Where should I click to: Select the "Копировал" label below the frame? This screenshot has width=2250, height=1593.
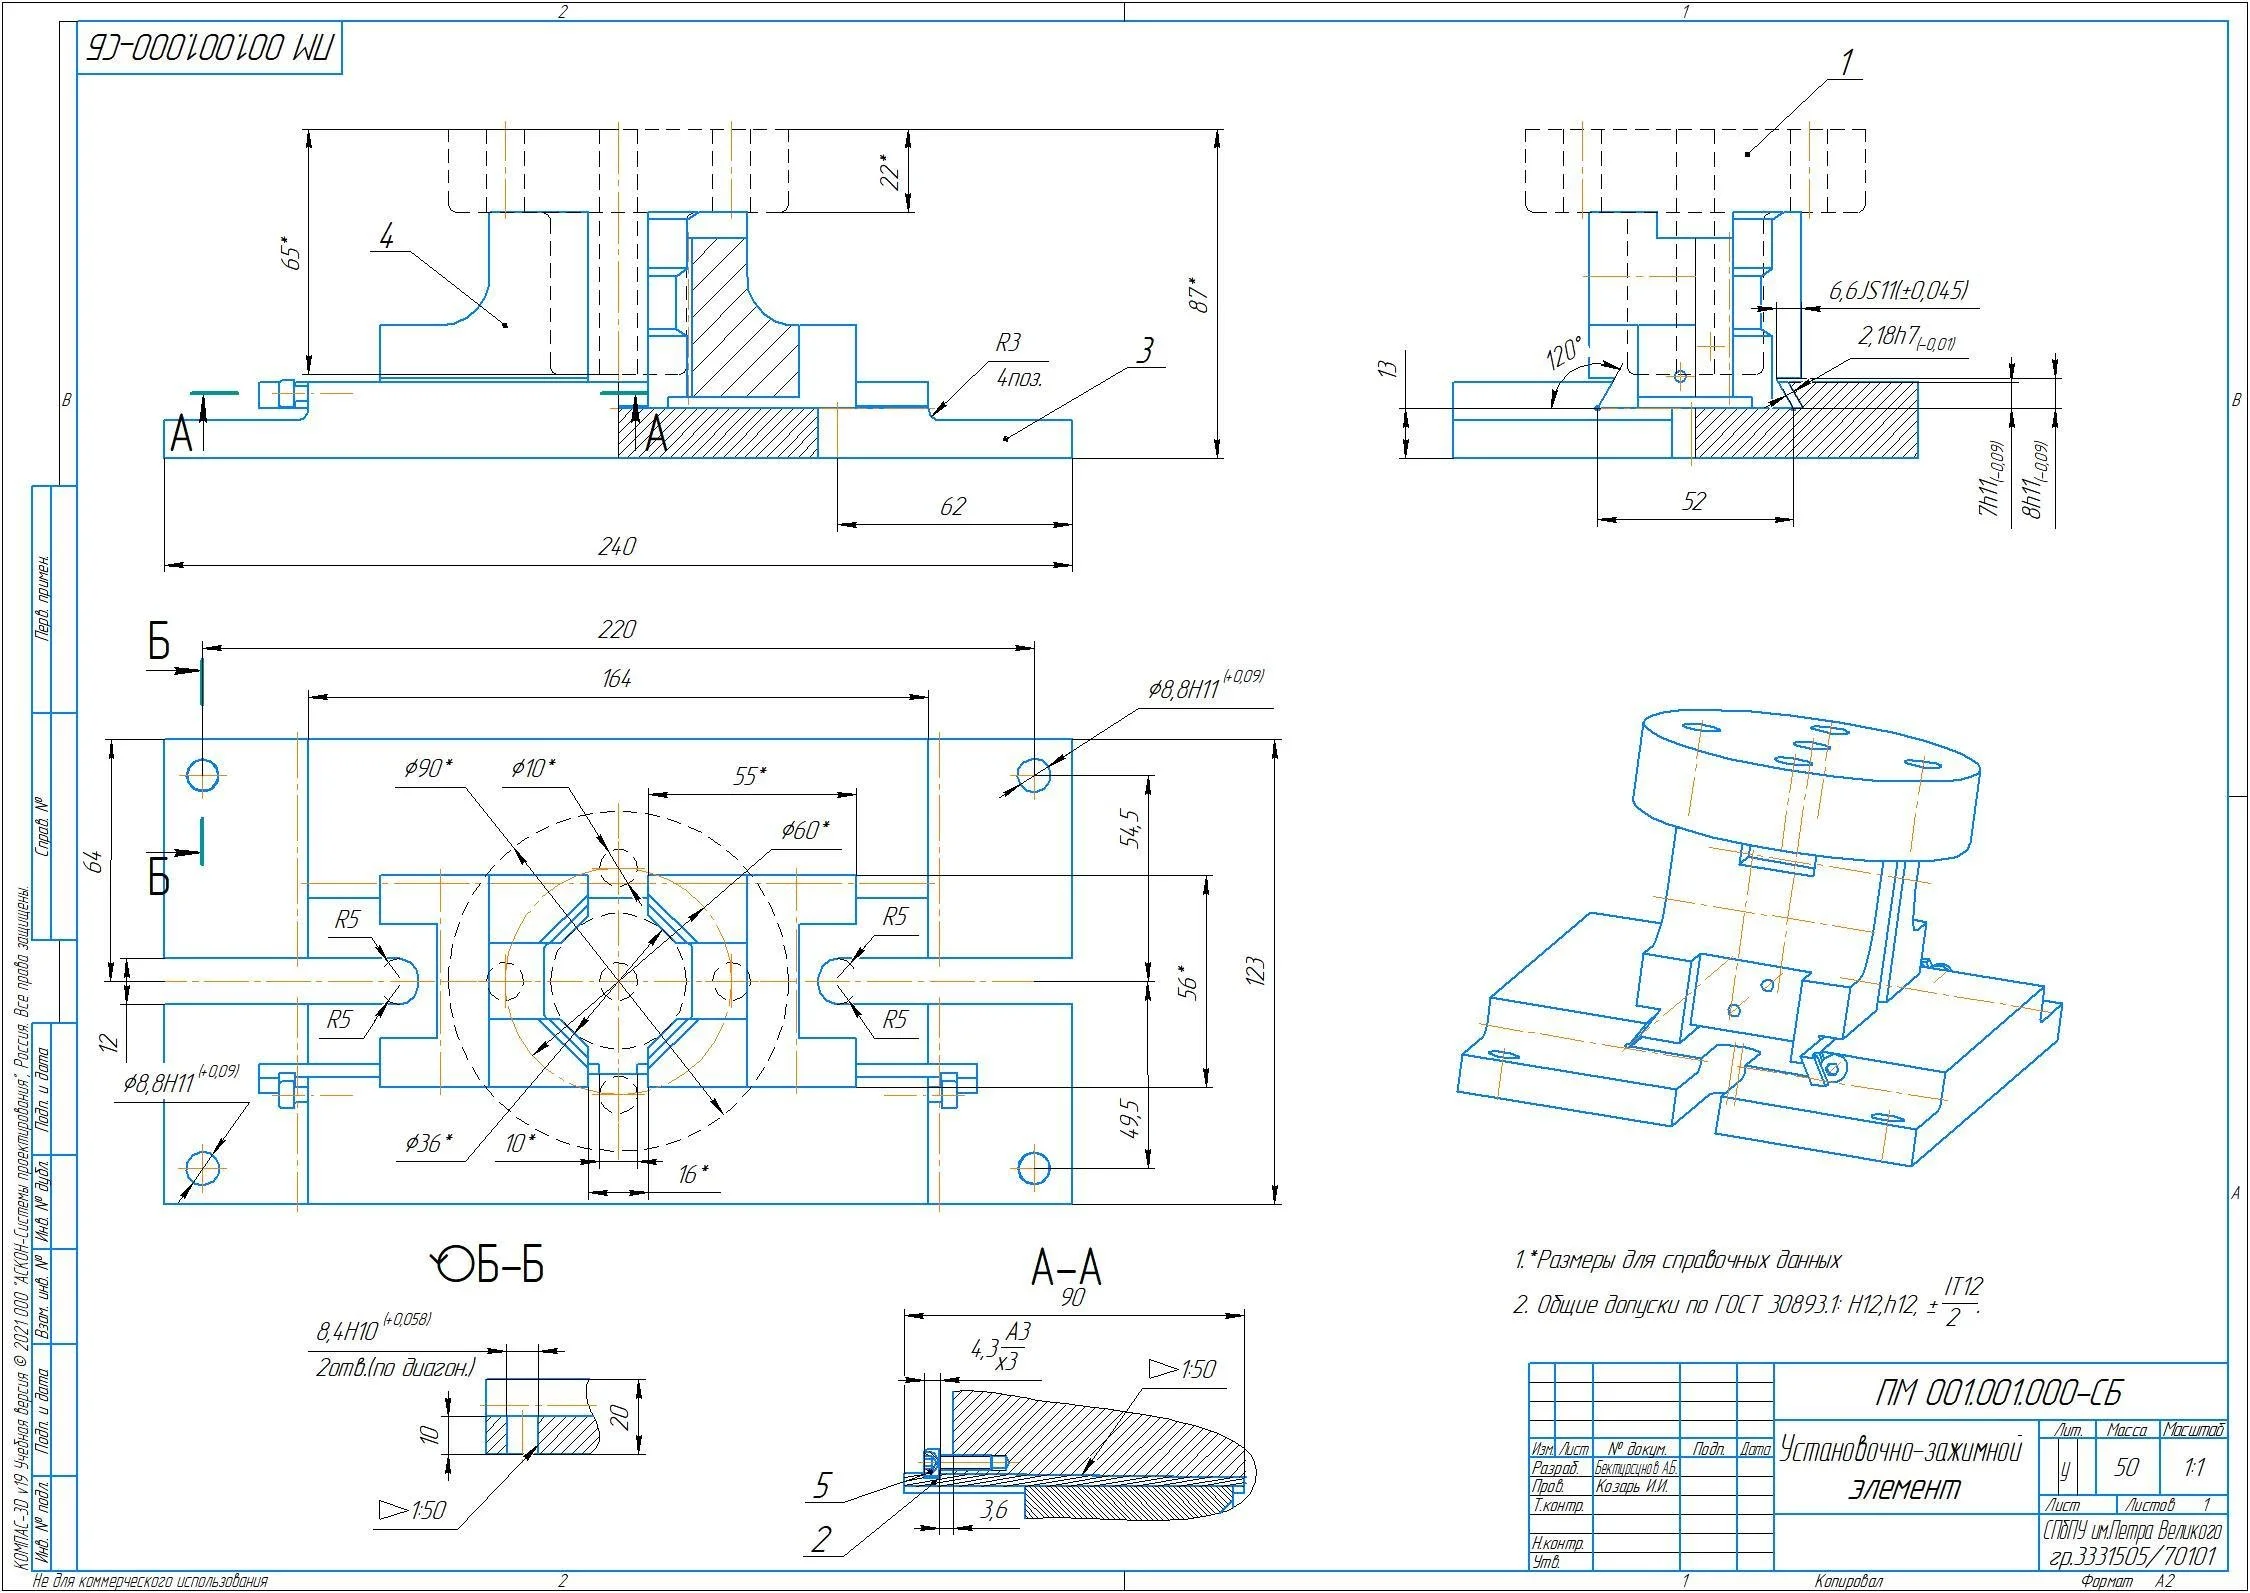point(1849,1582)
